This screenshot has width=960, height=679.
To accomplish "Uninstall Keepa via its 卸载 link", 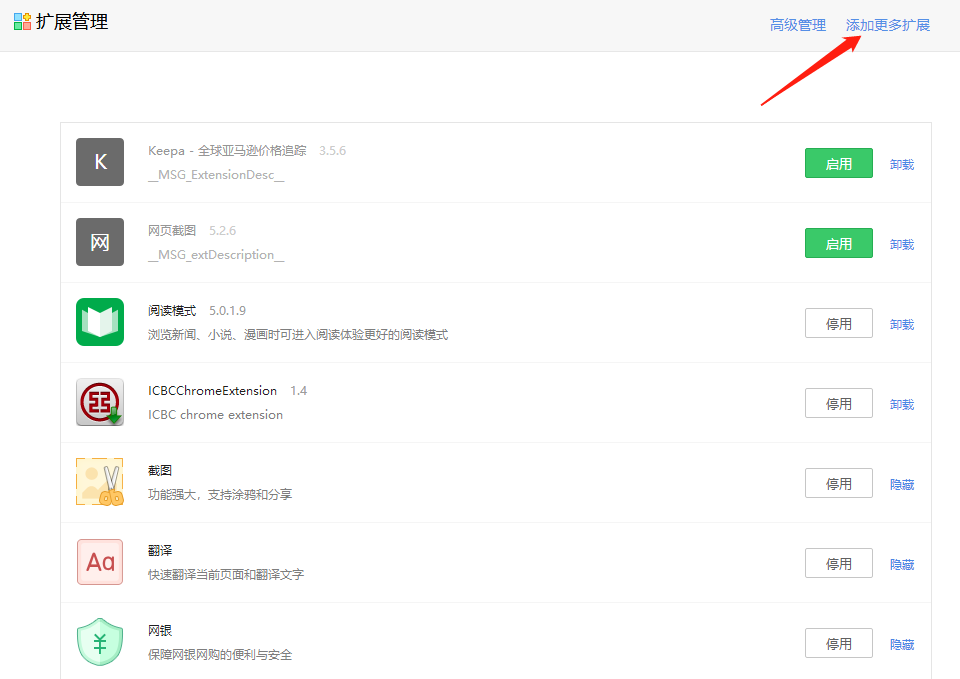I will [902, 164].
